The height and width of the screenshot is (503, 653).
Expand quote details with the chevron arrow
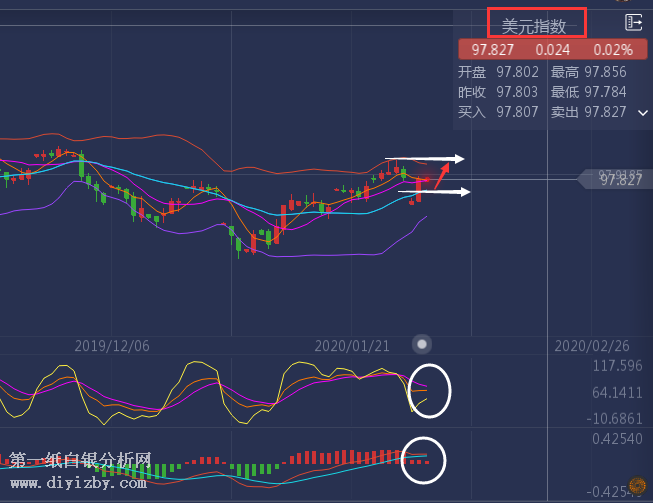(x=642, y=113)
